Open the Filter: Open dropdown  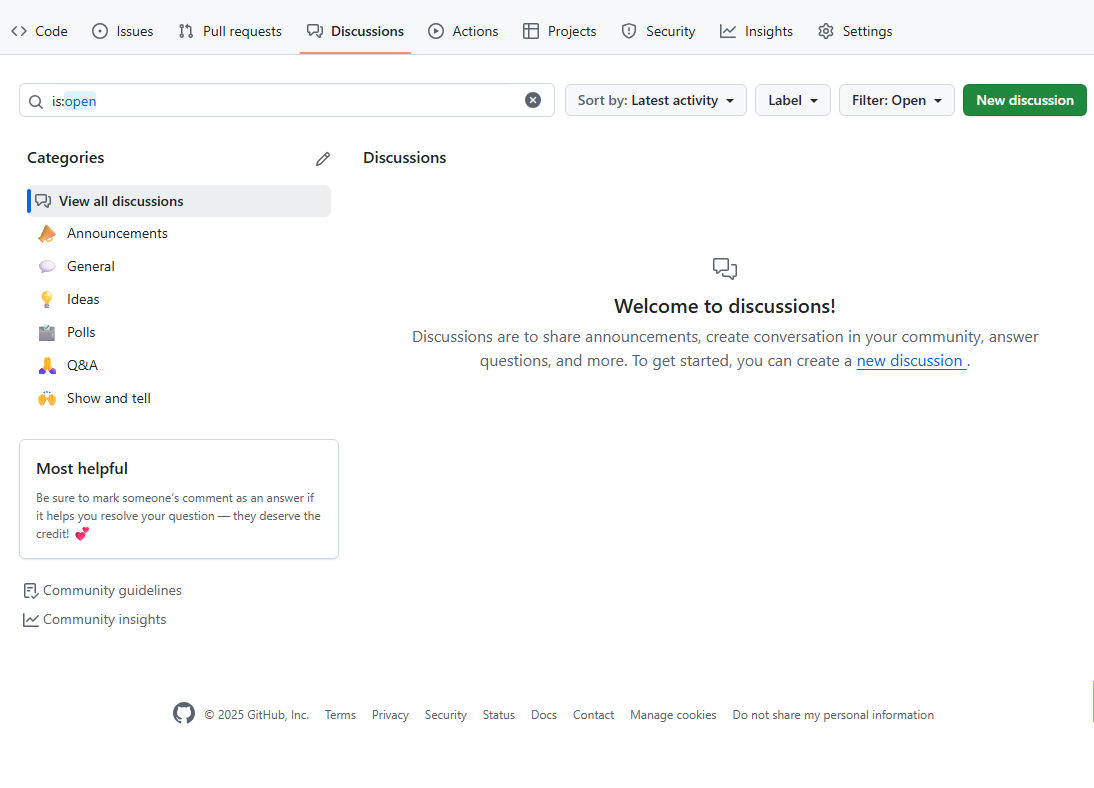[x=896, y=100]
